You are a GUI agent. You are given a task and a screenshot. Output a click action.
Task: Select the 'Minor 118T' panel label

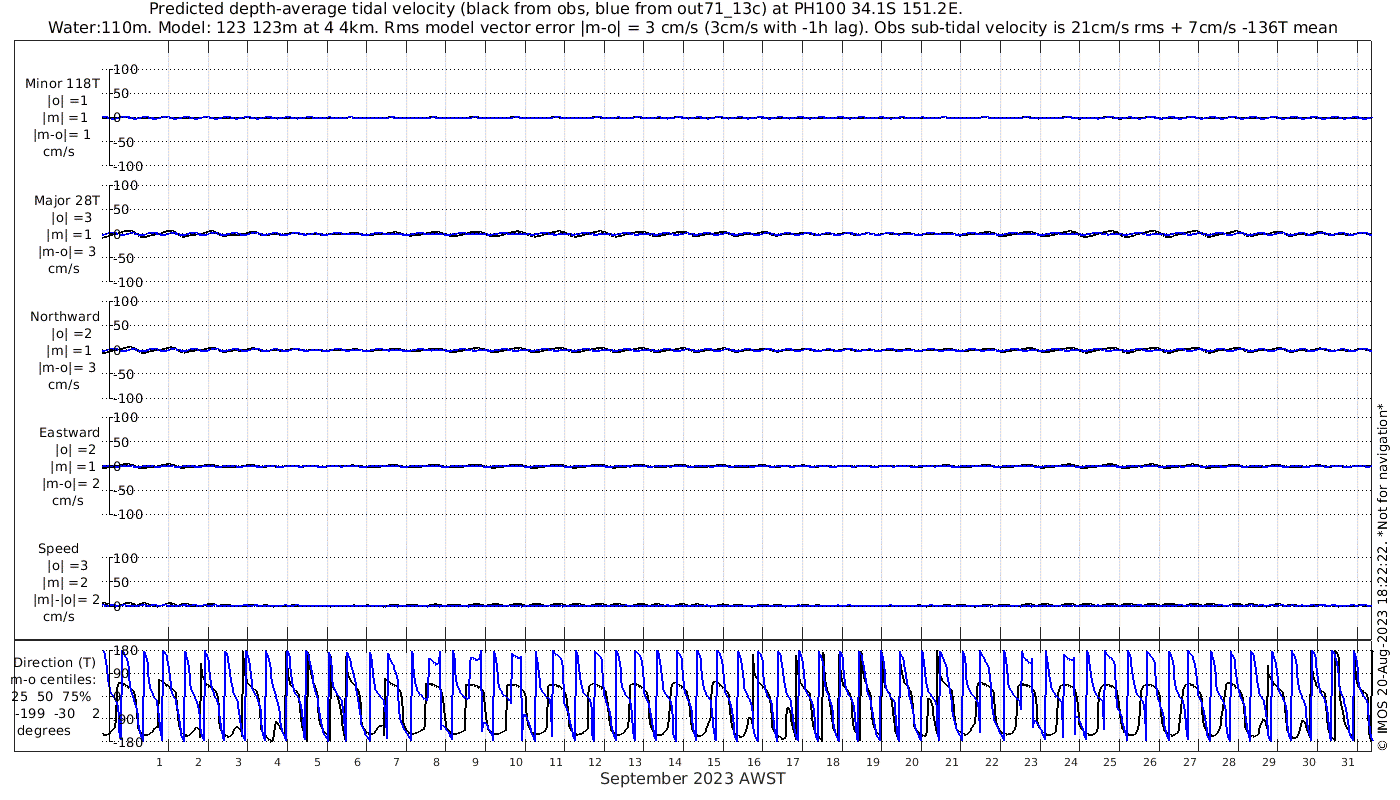(63, 84)
